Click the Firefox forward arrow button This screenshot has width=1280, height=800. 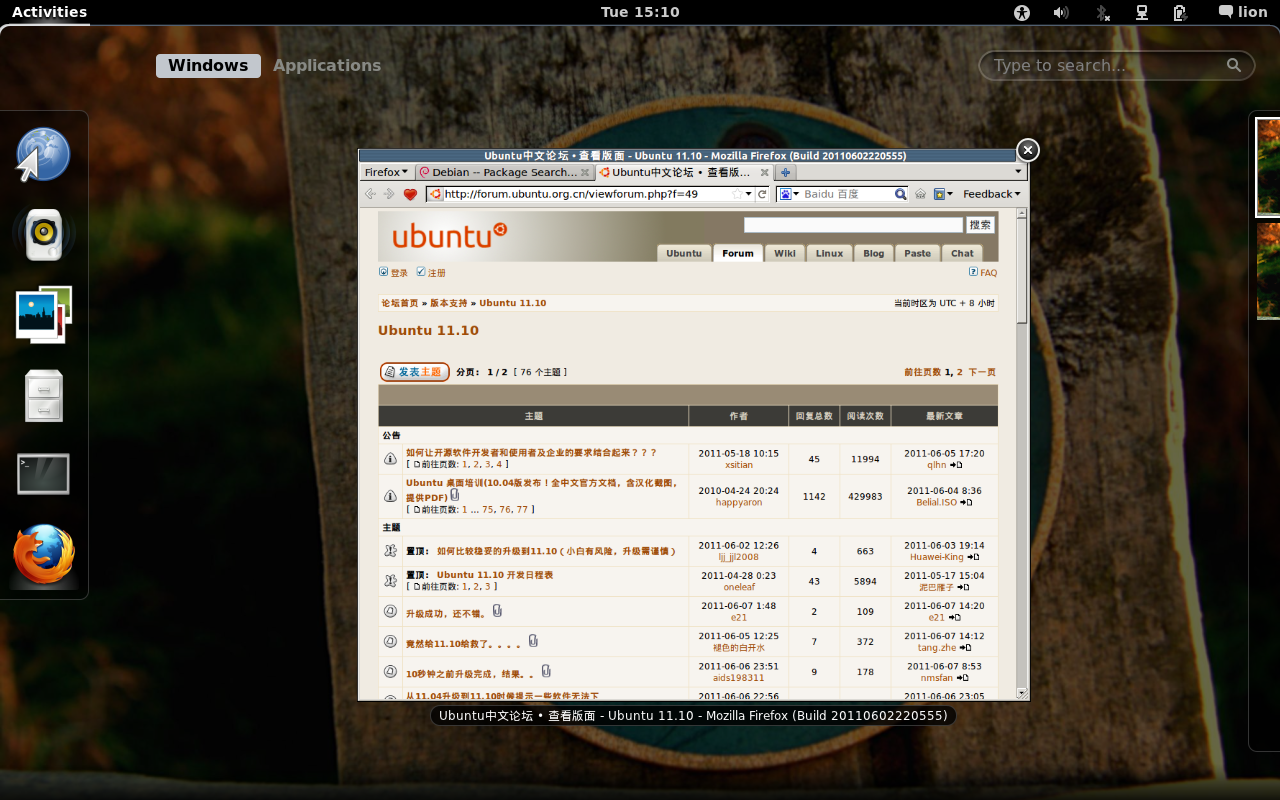[390, 194]
